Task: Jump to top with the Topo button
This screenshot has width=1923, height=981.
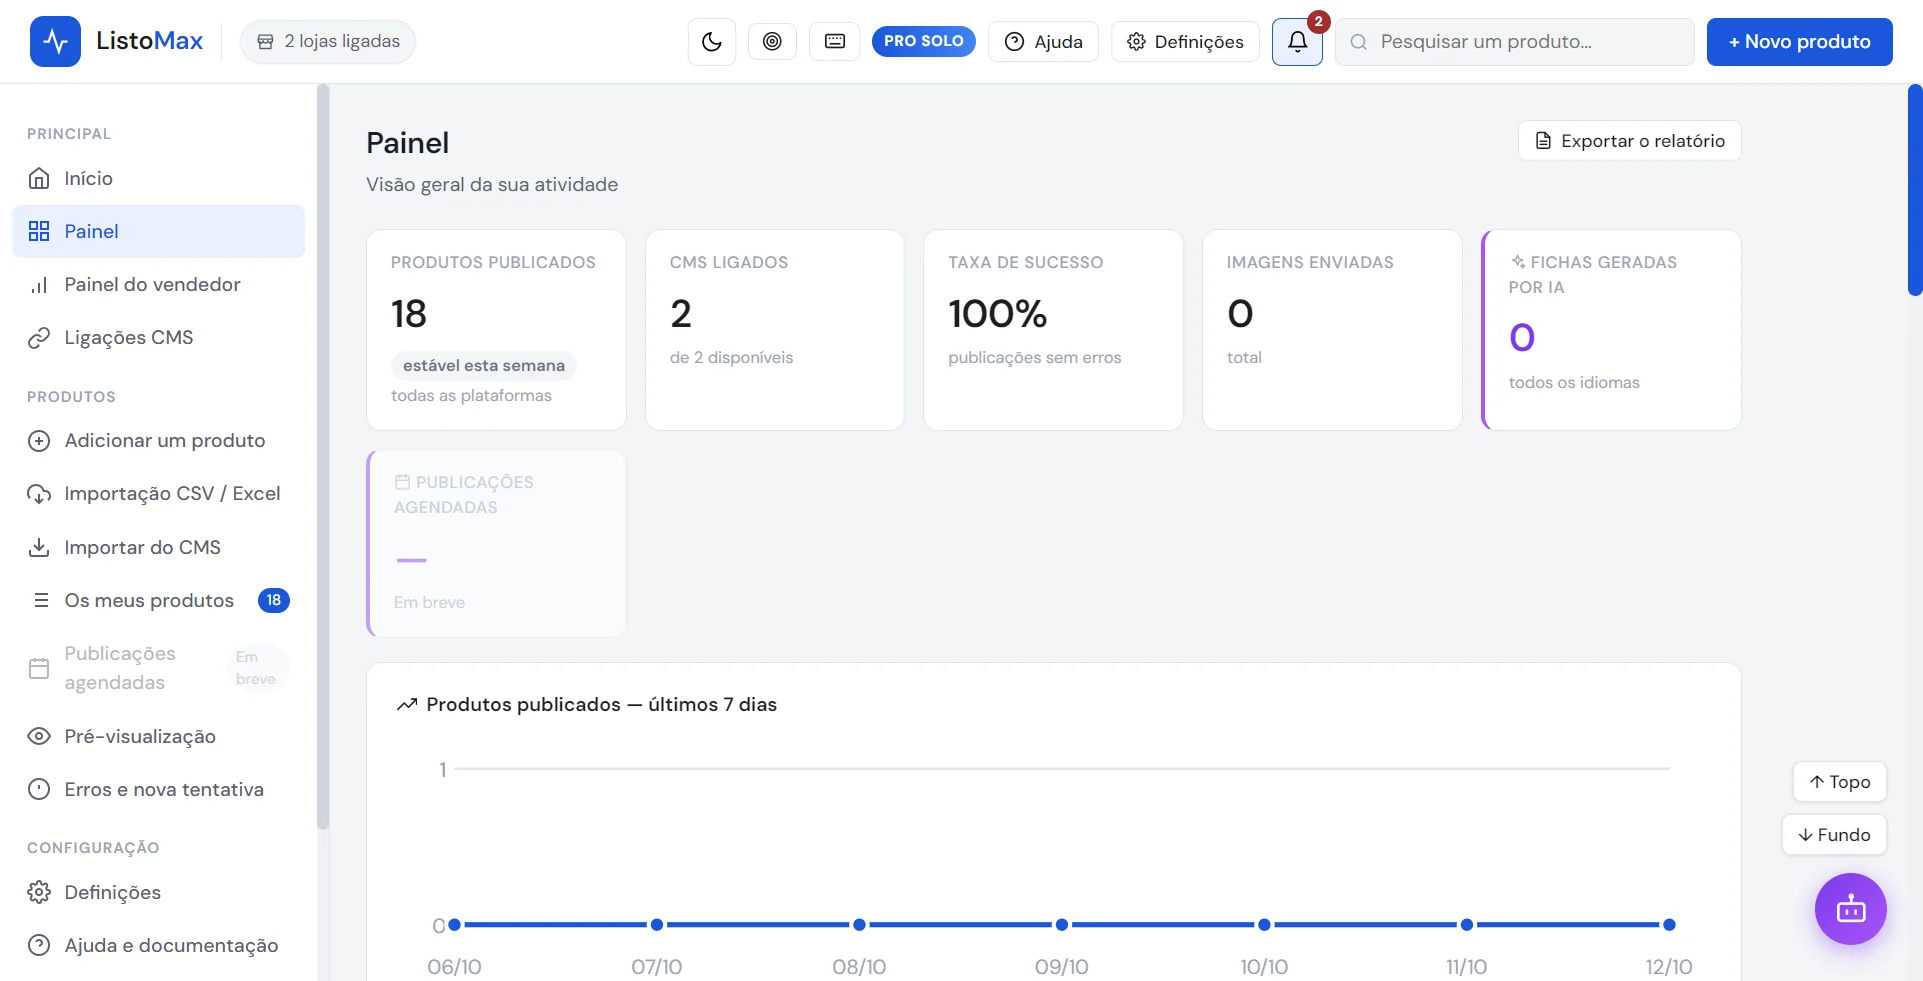Action: (x=1840, y=782)
